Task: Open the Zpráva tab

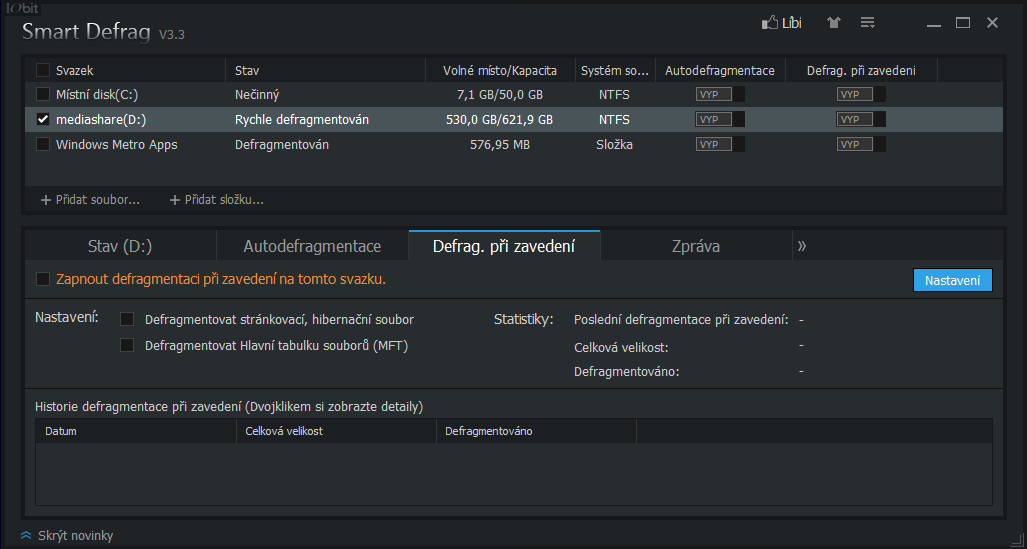Action: 696,246
